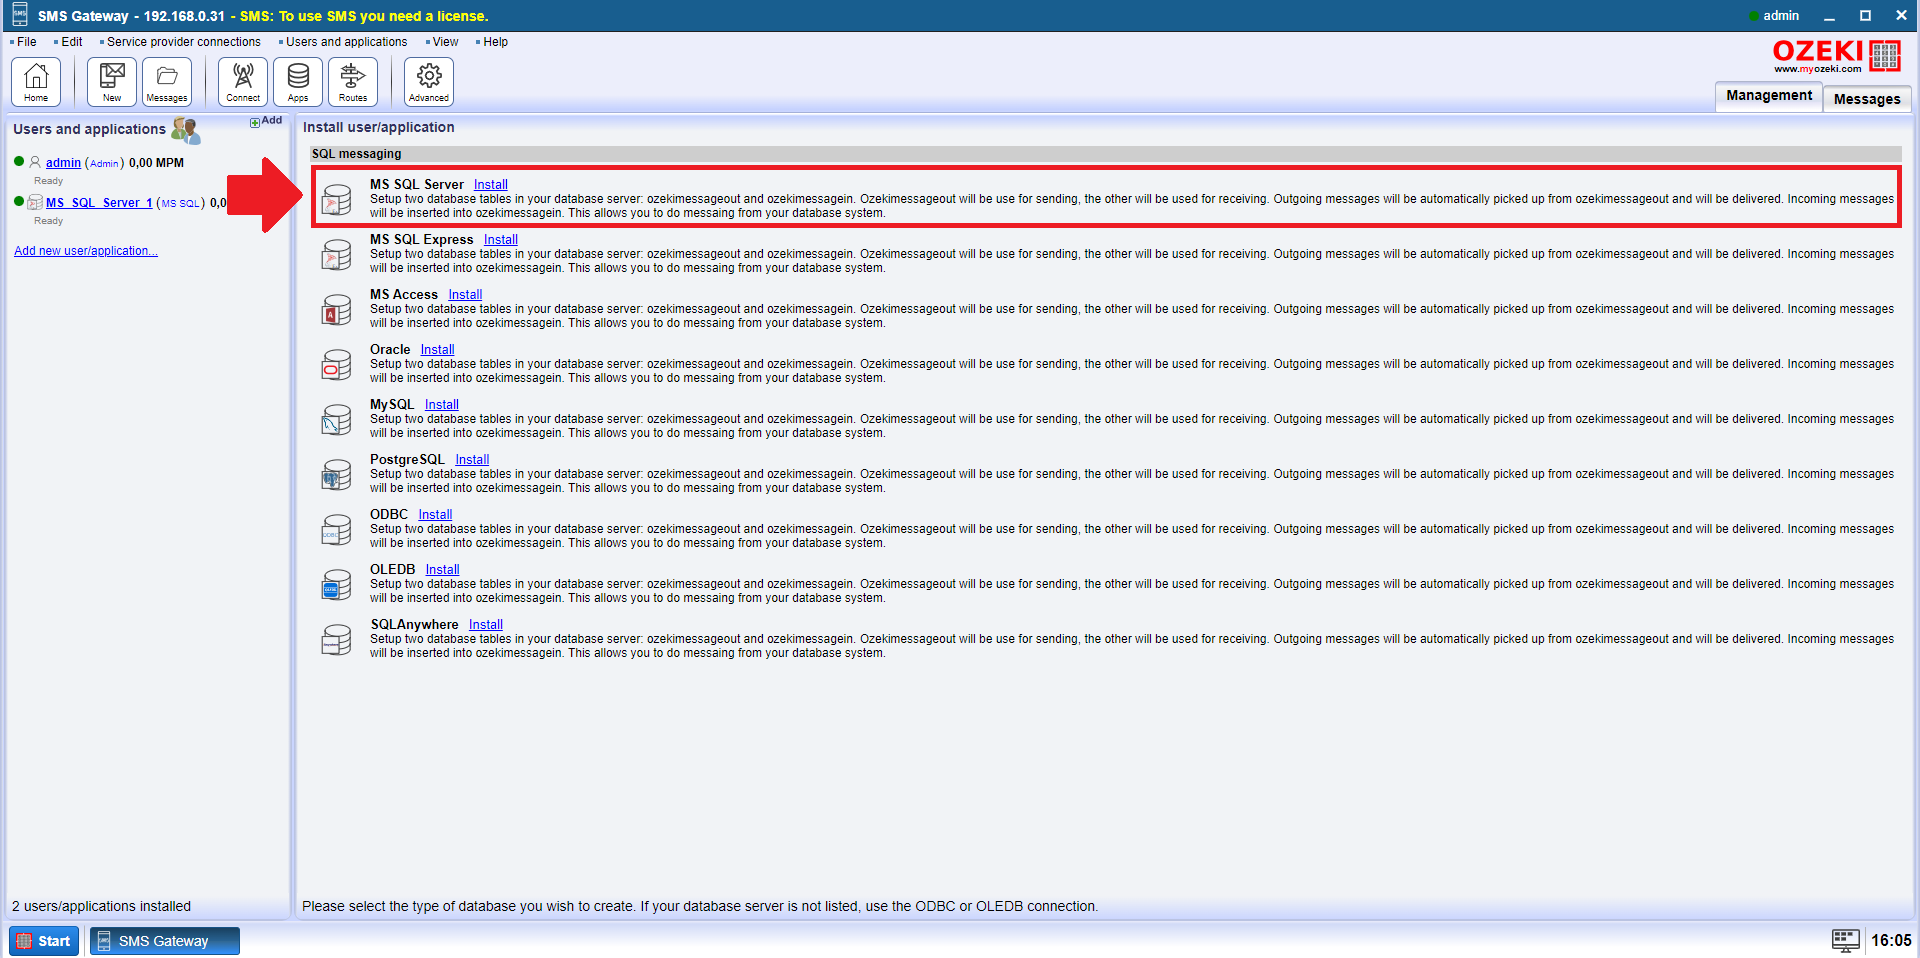Install the OLEDB connection

coord(443,570)
